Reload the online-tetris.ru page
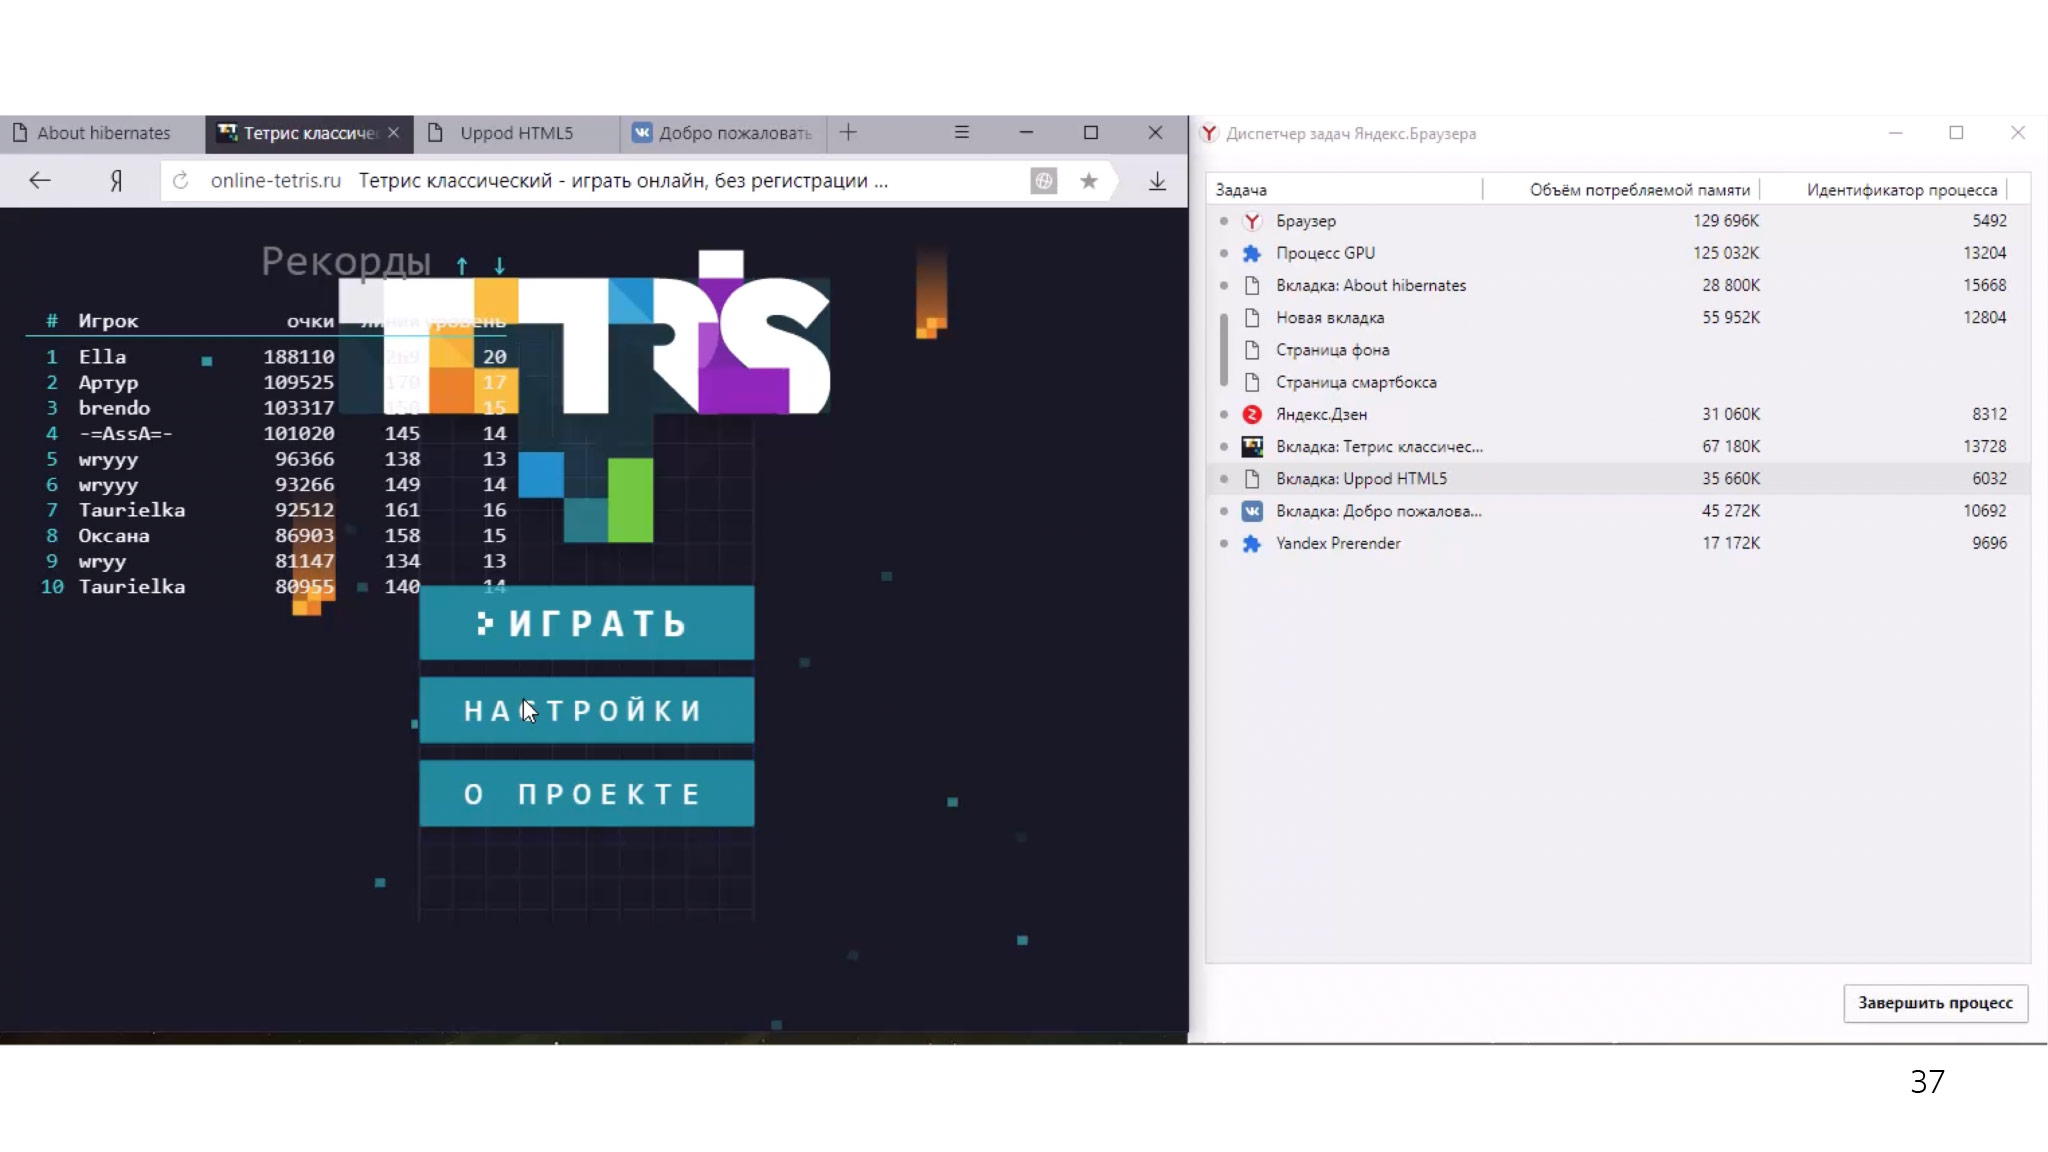2048x1152 pixels. 180,181
